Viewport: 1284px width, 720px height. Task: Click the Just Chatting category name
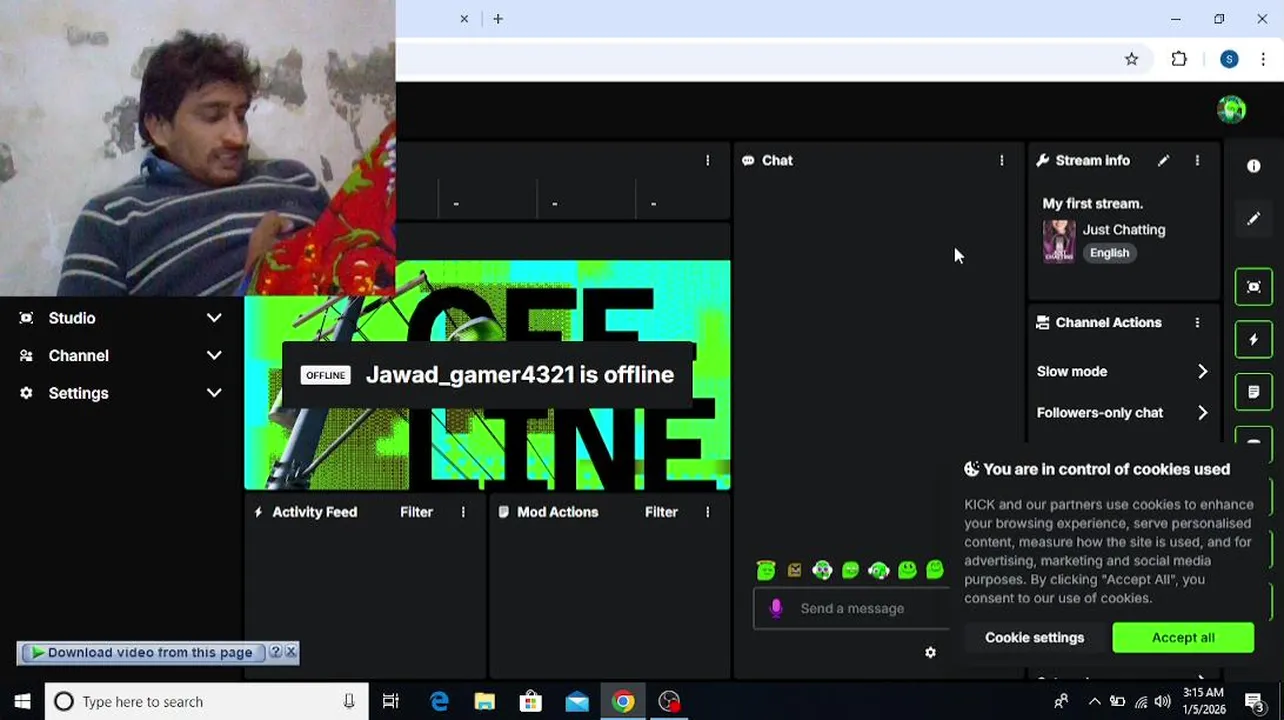(1124, 230)
